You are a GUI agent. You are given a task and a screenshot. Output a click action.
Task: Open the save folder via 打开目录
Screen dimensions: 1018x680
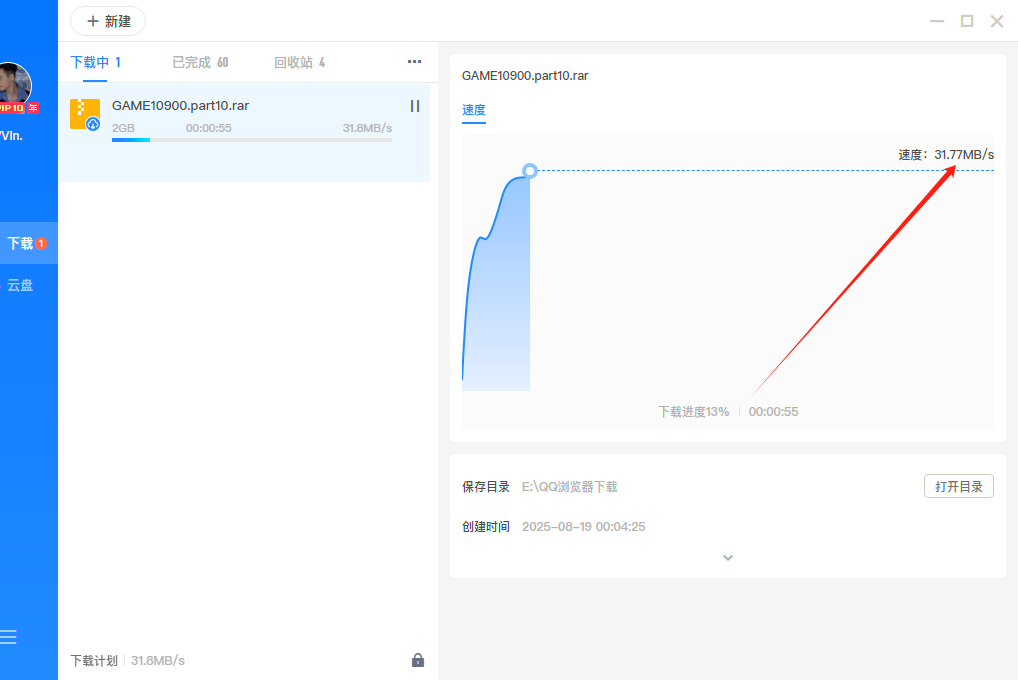click(957, 486)
